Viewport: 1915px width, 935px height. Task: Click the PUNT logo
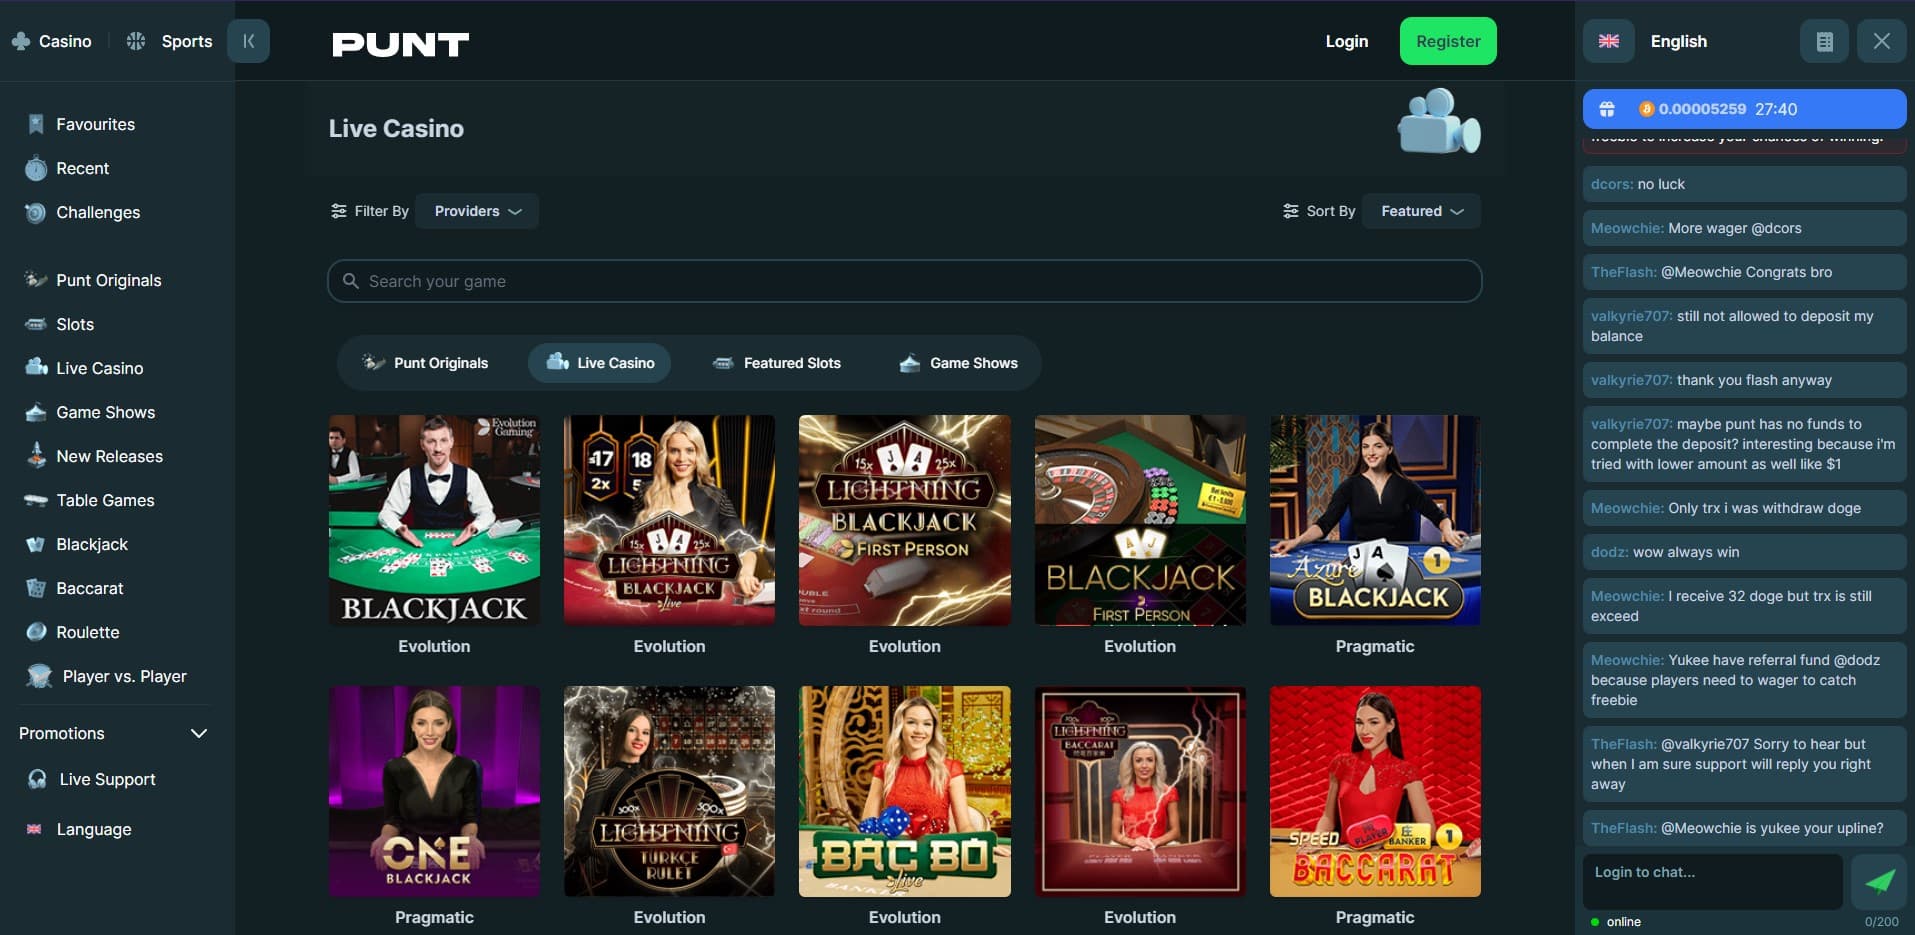tap(400, 44)
